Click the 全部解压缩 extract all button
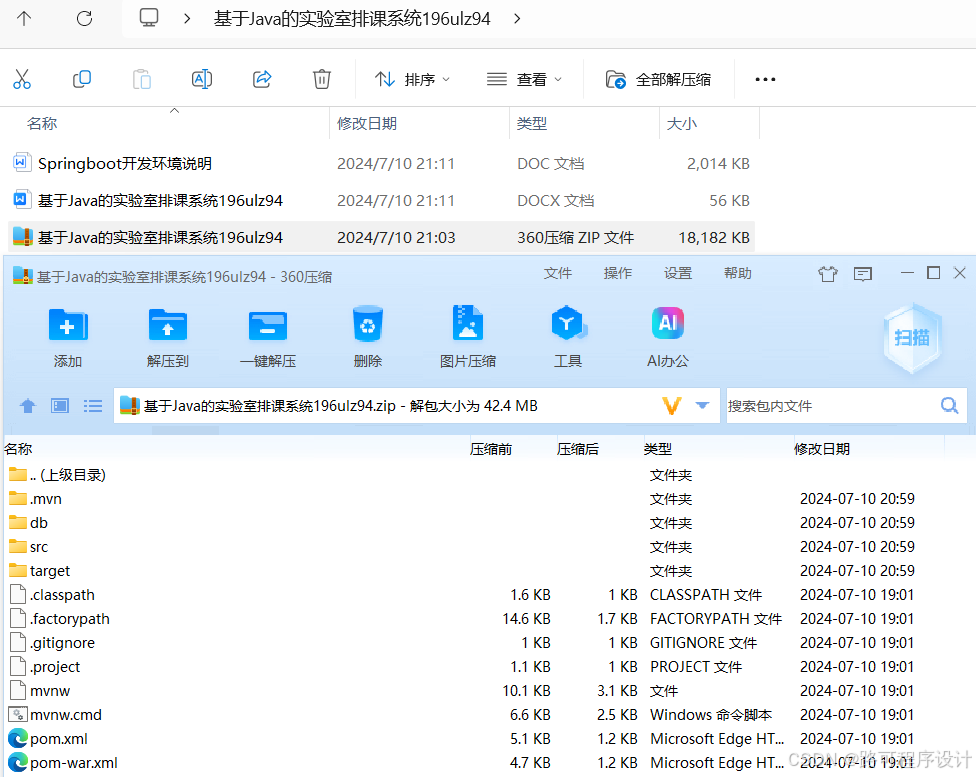 [x=659, y=80]
